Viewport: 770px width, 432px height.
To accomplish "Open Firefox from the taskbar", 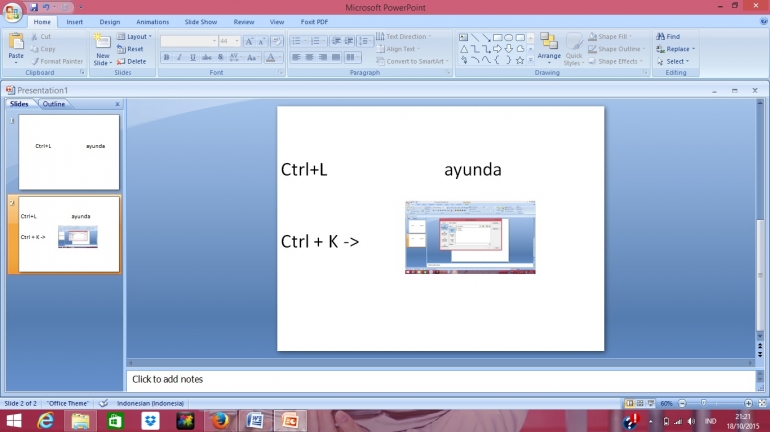I will pyautogui.click(x=220, y=421).
